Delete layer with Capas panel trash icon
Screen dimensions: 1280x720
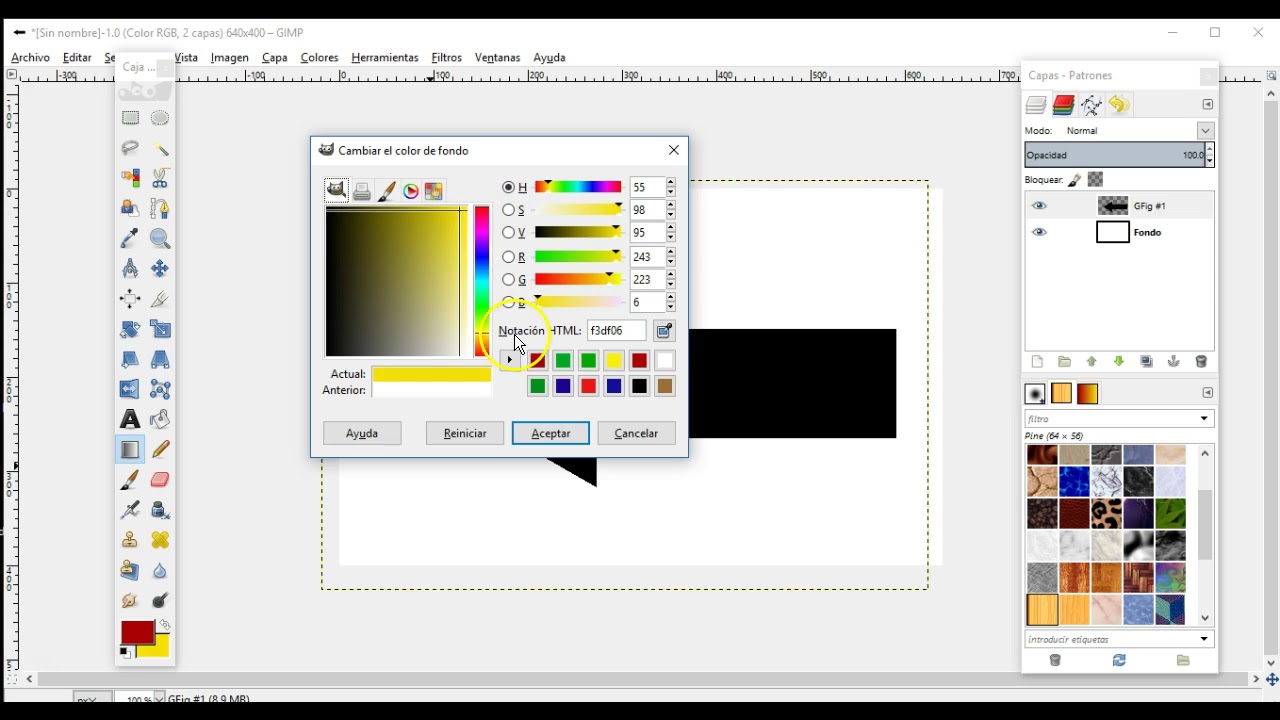click(x=1201, y=362)
